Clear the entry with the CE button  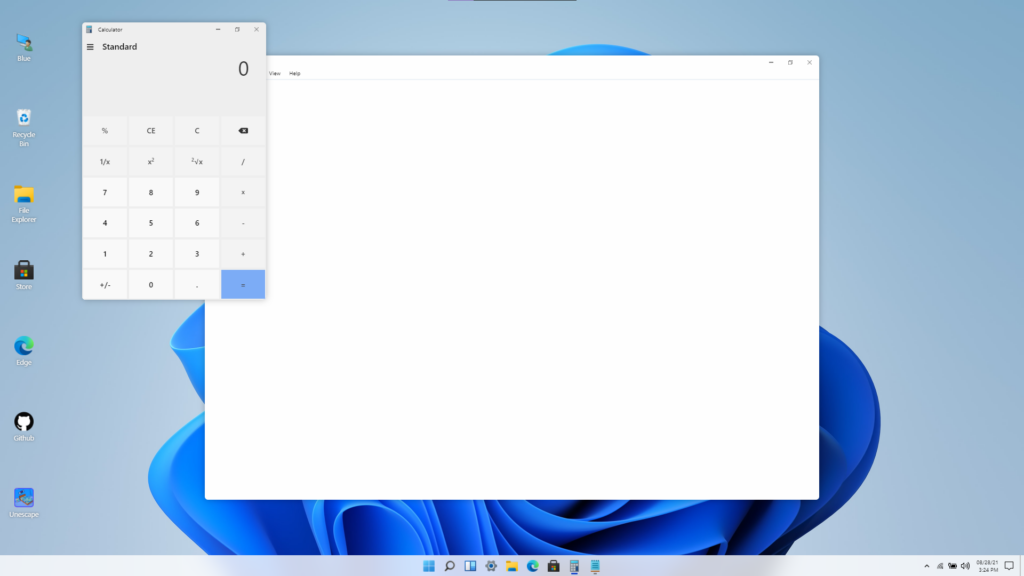pyautogui.click(x=151, y=130)
